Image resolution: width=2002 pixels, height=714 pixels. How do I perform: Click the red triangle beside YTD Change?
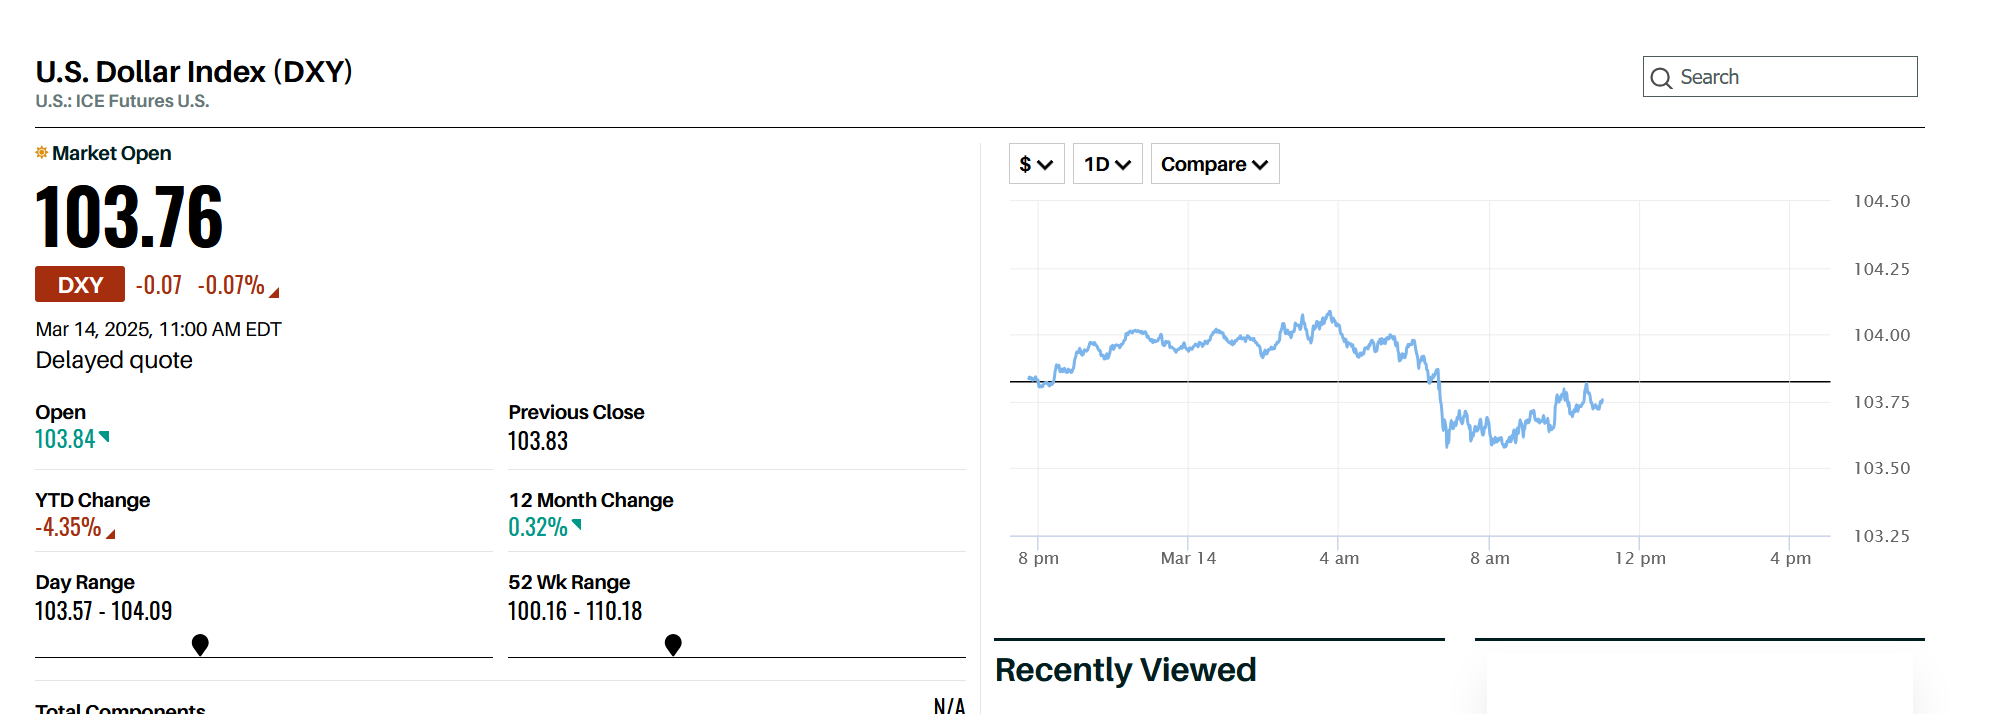[111, 534]
